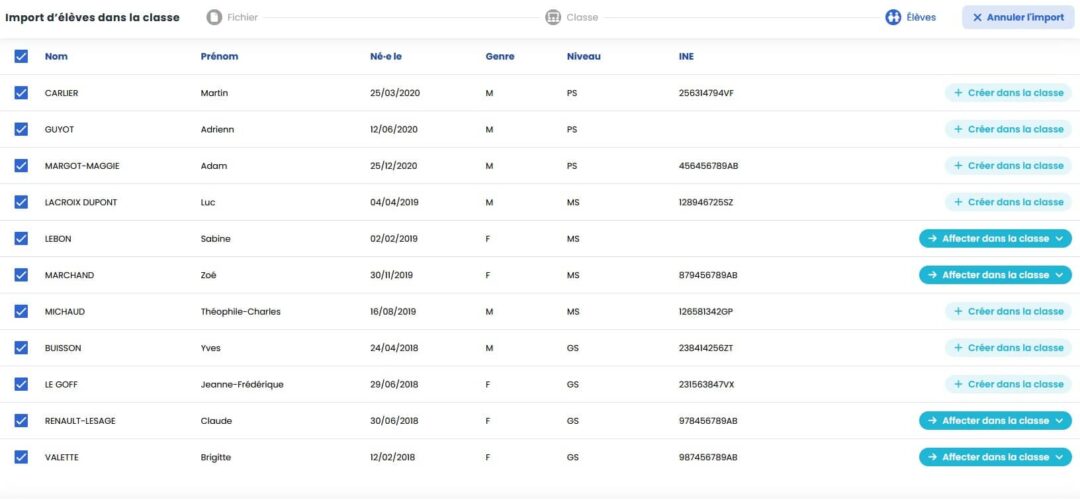Click Créer dans la classe for LACROIX DUPONT
Image resolution: width=1080 pixels, height=504 pixels.
1008,202
